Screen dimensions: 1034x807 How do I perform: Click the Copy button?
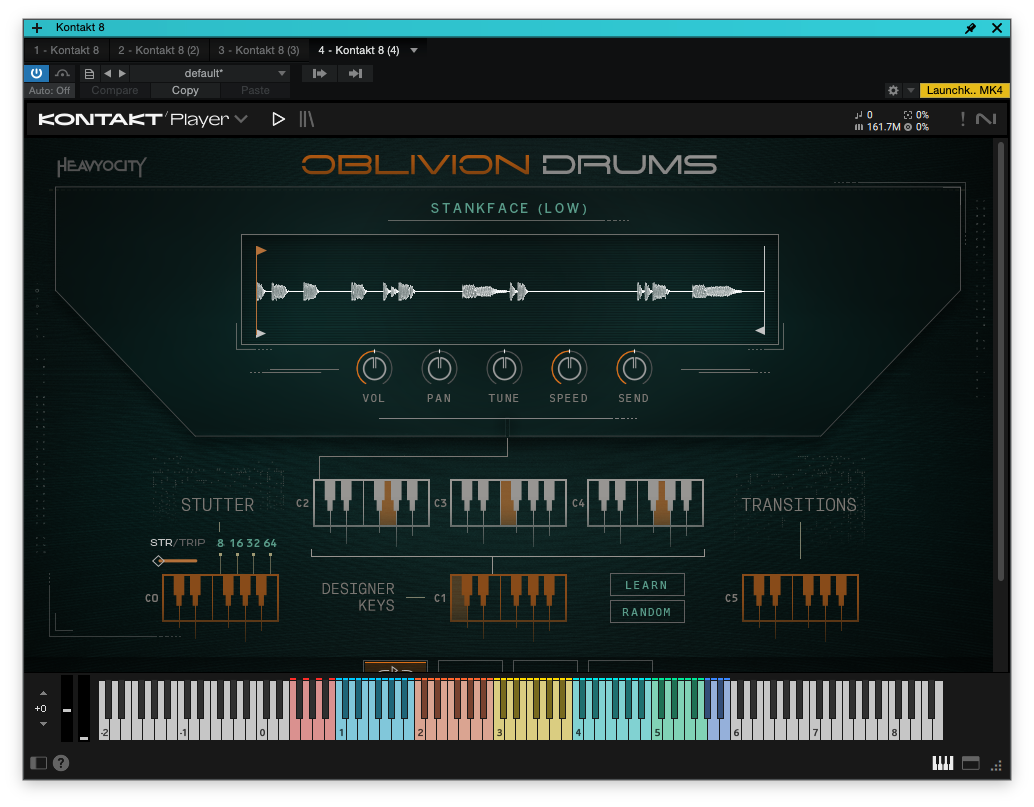[x=185, y=90]
